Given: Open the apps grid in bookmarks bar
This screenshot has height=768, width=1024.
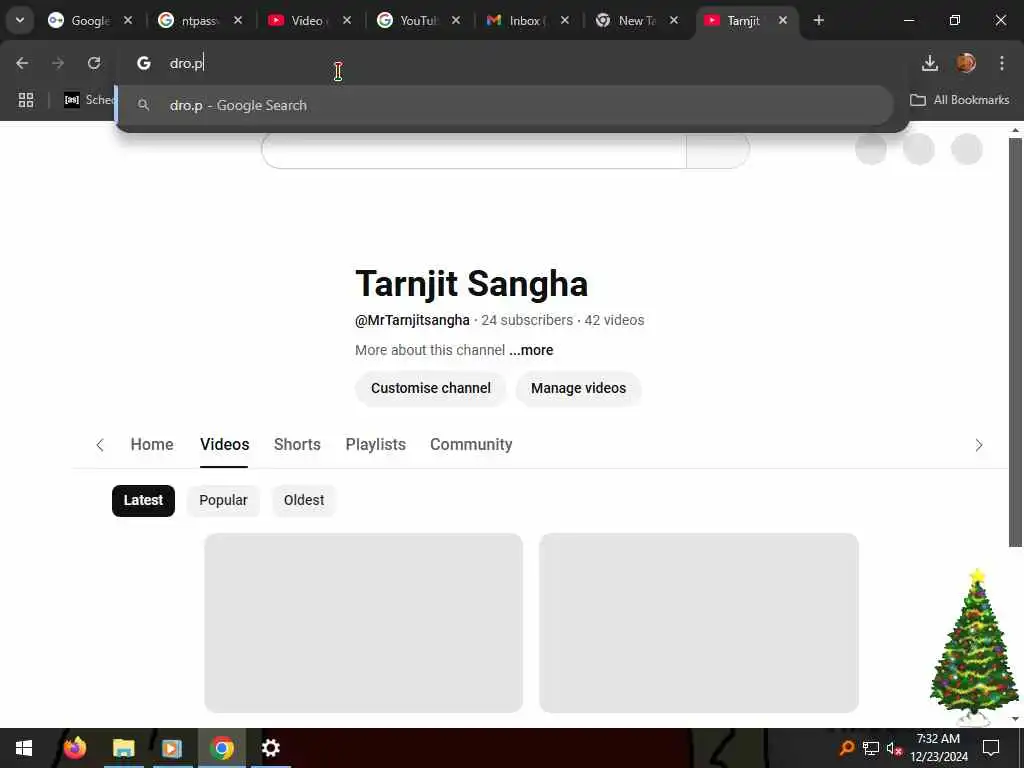Looking at the screenshot, I should [x=26, y=100].
